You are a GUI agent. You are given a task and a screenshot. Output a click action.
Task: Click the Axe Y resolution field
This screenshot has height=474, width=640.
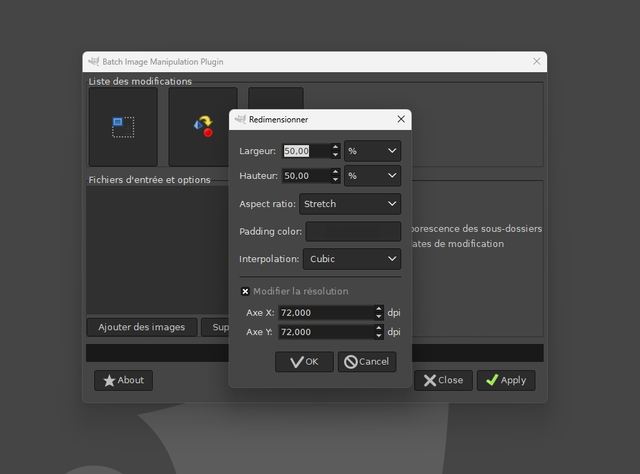(x=326, y=332)
